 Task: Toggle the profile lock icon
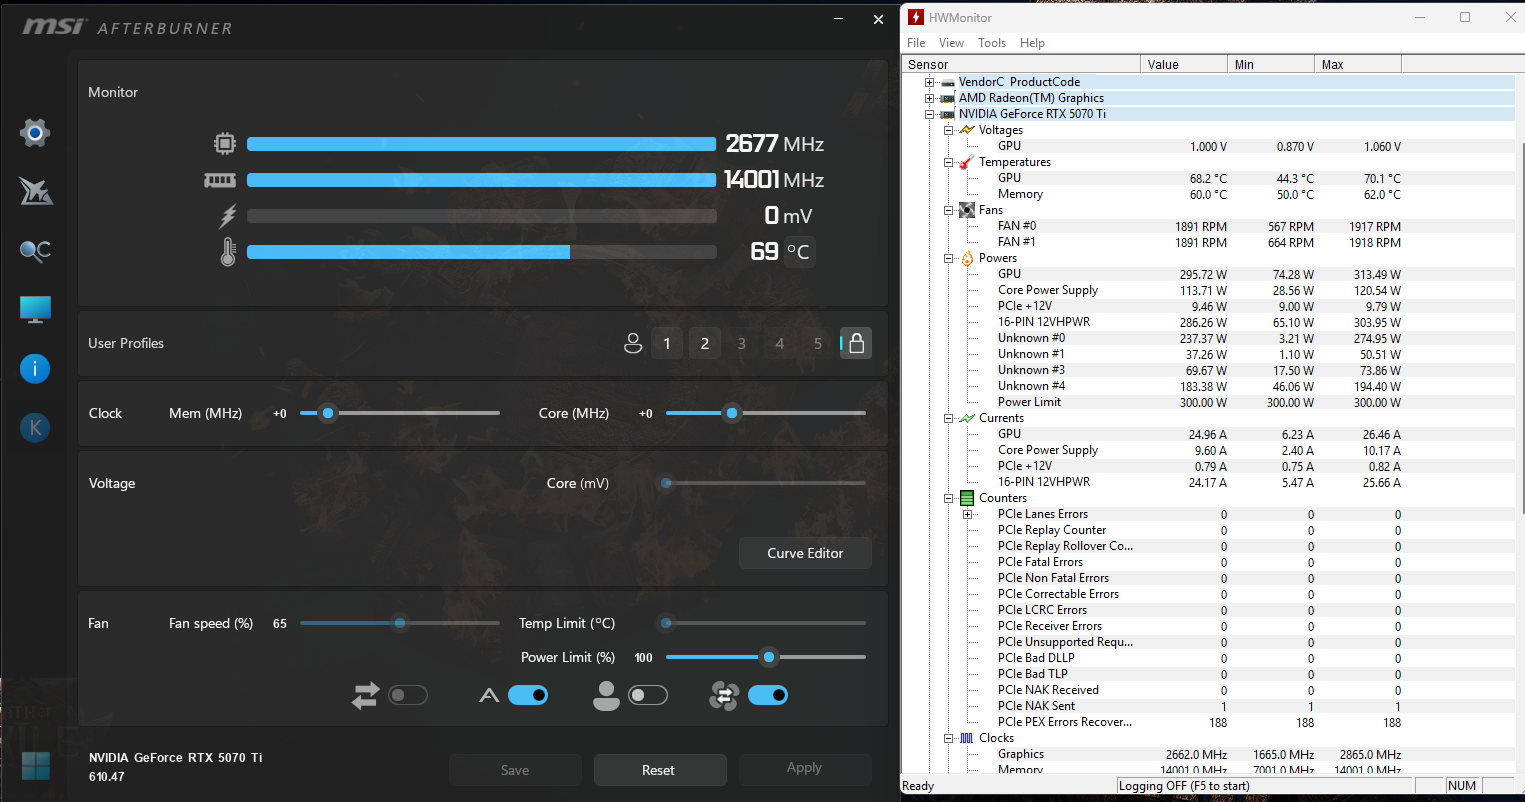(x=856, y=343)
